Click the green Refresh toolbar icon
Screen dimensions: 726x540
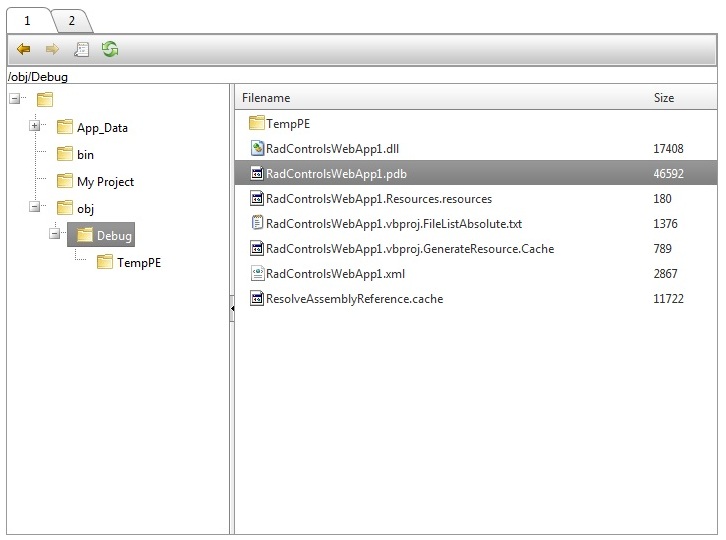tap(110, 49)
